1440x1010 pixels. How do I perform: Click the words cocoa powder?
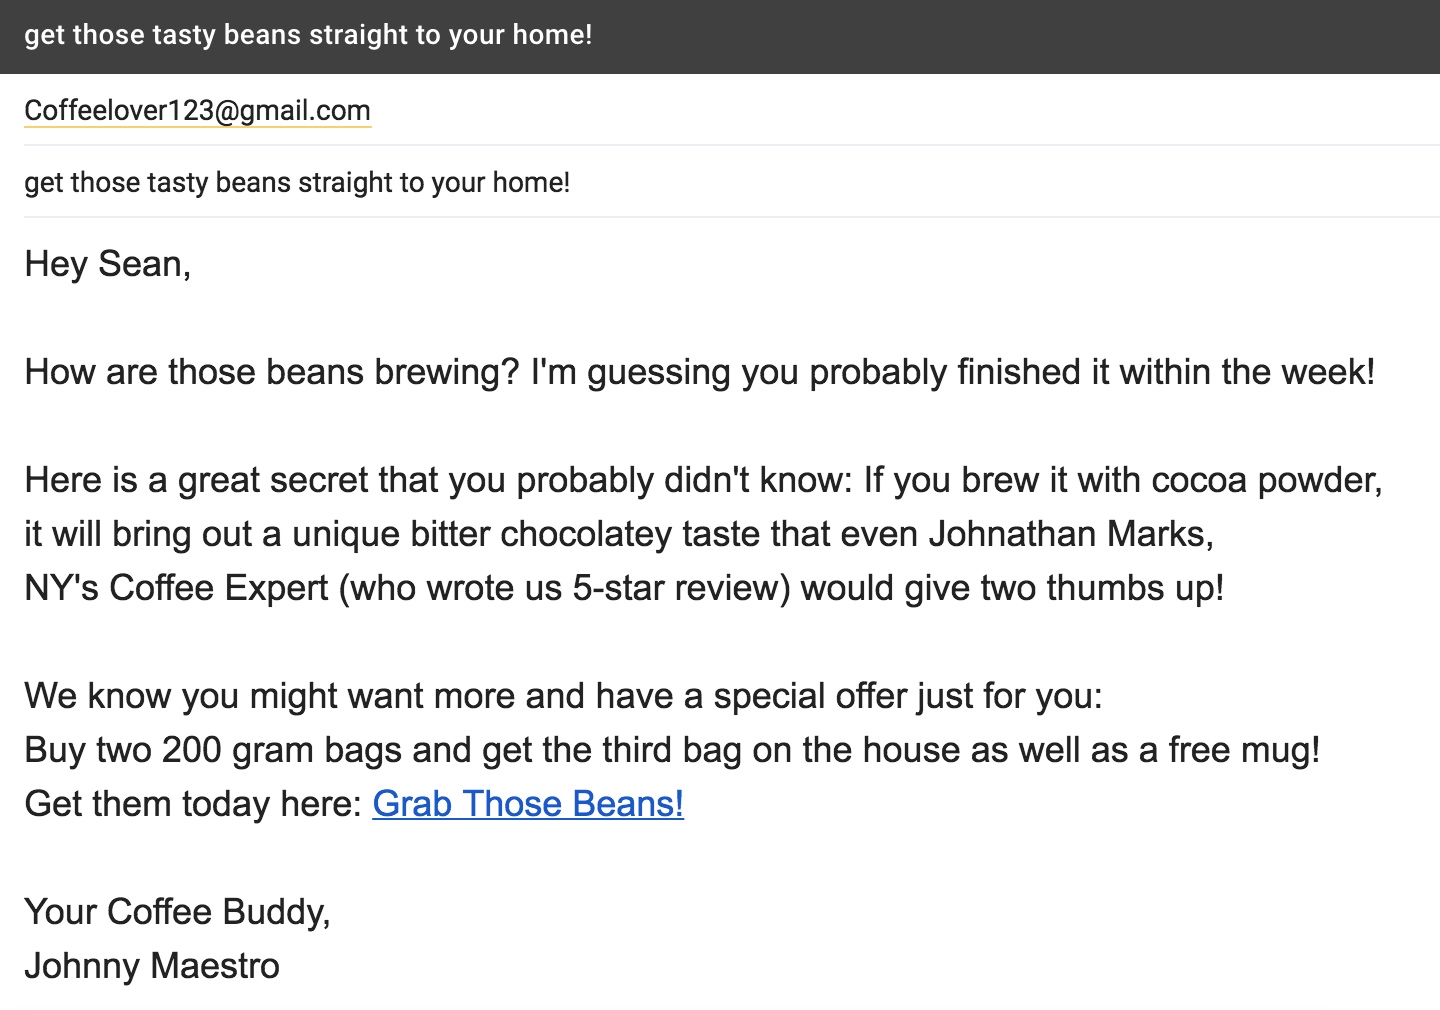[x=1266, y=480]
